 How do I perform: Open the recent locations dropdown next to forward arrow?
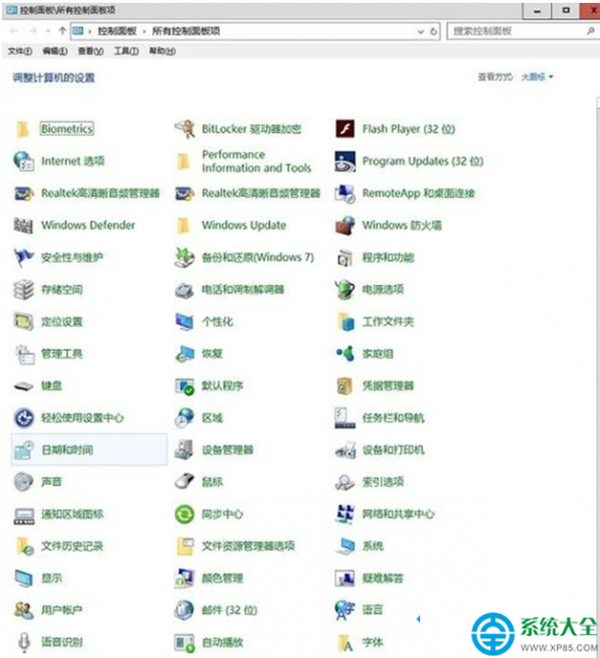coord(48,31)
